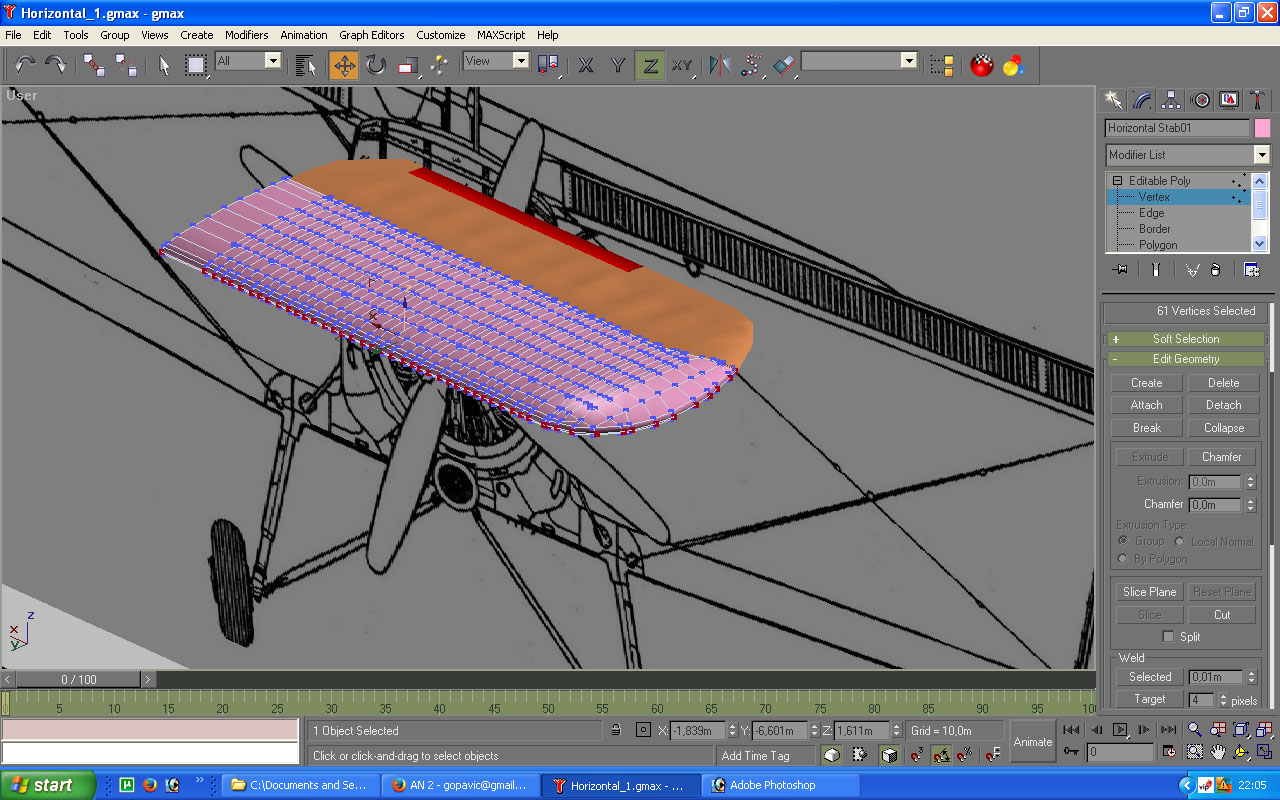The height and width of the screenshot is (800, 1280).
Task: Open the MAXScript menu
Action: point(500,34)
